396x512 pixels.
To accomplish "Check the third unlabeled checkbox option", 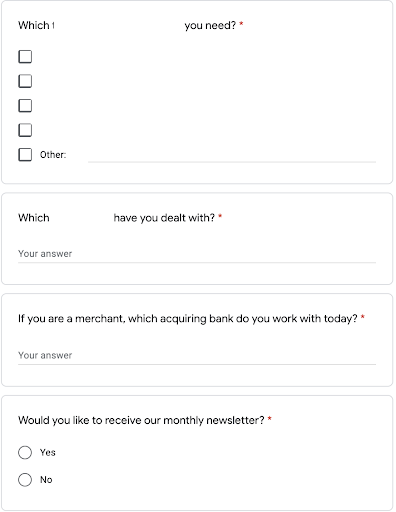I will [x=25, y=106].
